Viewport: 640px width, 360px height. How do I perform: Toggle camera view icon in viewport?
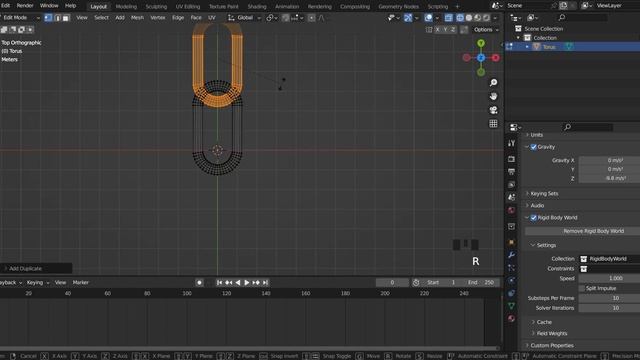(493, 110)
